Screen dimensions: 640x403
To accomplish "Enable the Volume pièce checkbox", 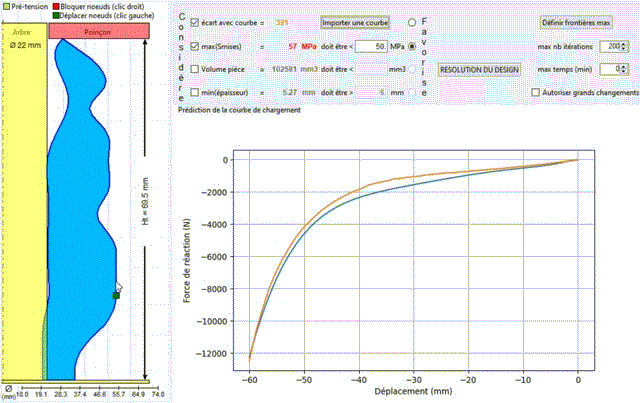I will [x=195, y=70].
